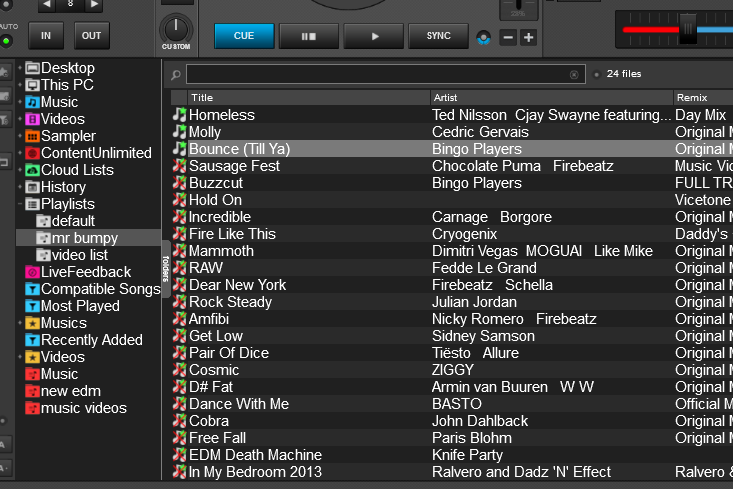This screenshot has width=733, height=489.
Task: Click the magnifier search icon
Action: coord(176,75)
